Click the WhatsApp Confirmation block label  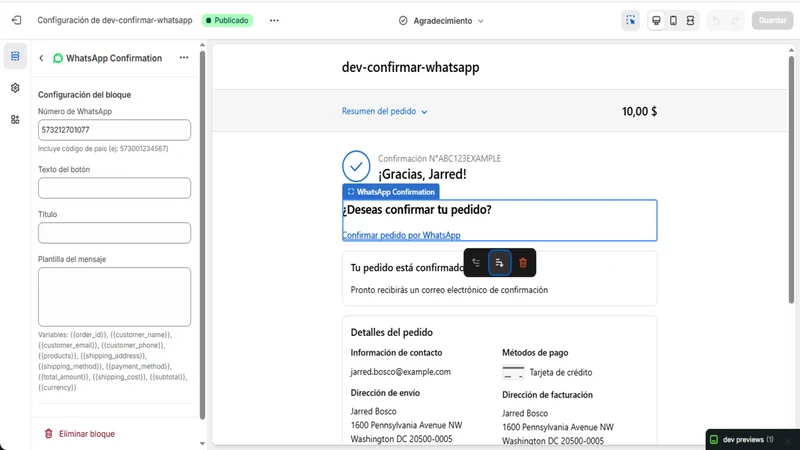(x=391, y=192)
